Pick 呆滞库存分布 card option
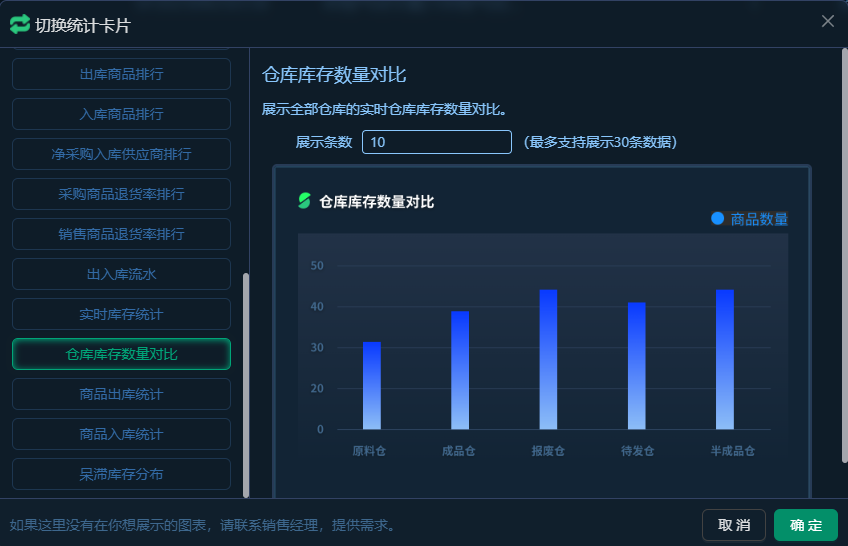Screen dimensions: 848x546 121,474
